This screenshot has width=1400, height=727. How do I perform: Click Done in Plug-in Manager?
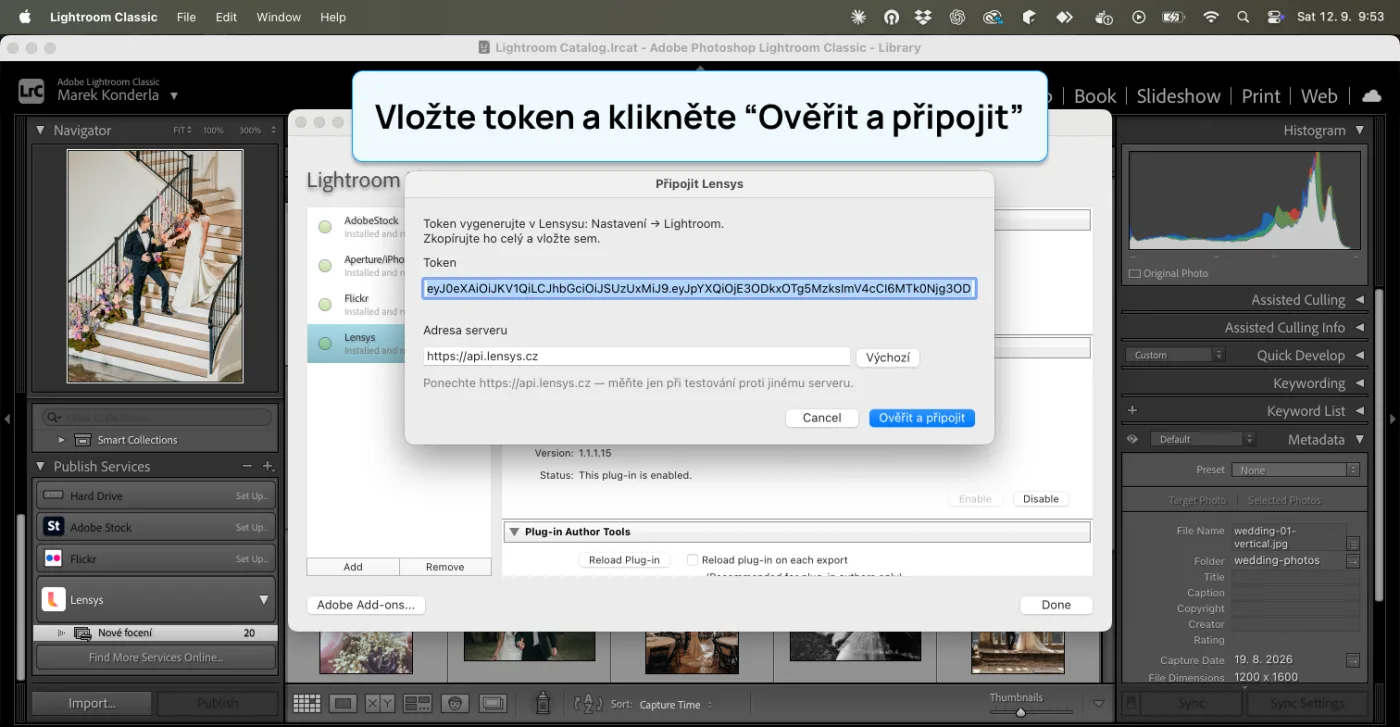[x=1056, y=605]
